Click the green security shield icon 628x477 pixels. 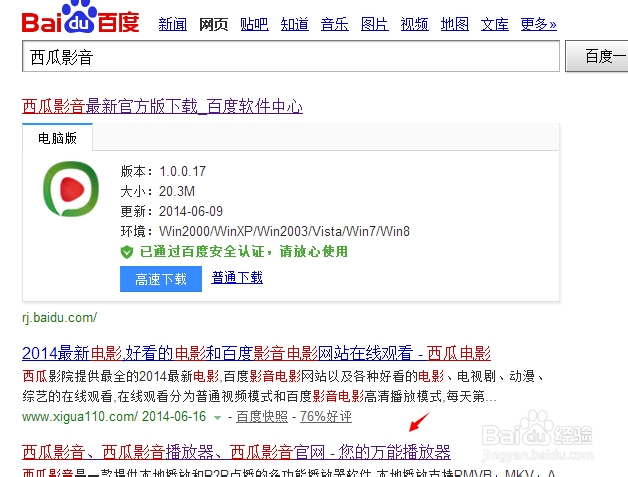coord(127,252)
